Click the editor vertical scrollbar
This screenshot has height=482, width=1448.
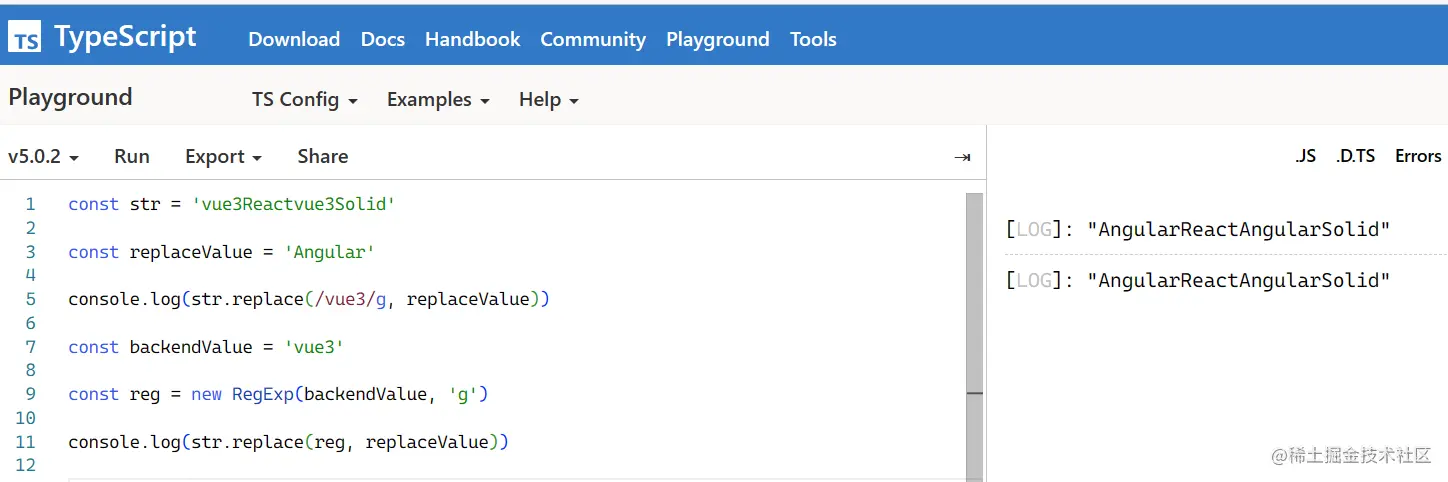pos(974,300)
